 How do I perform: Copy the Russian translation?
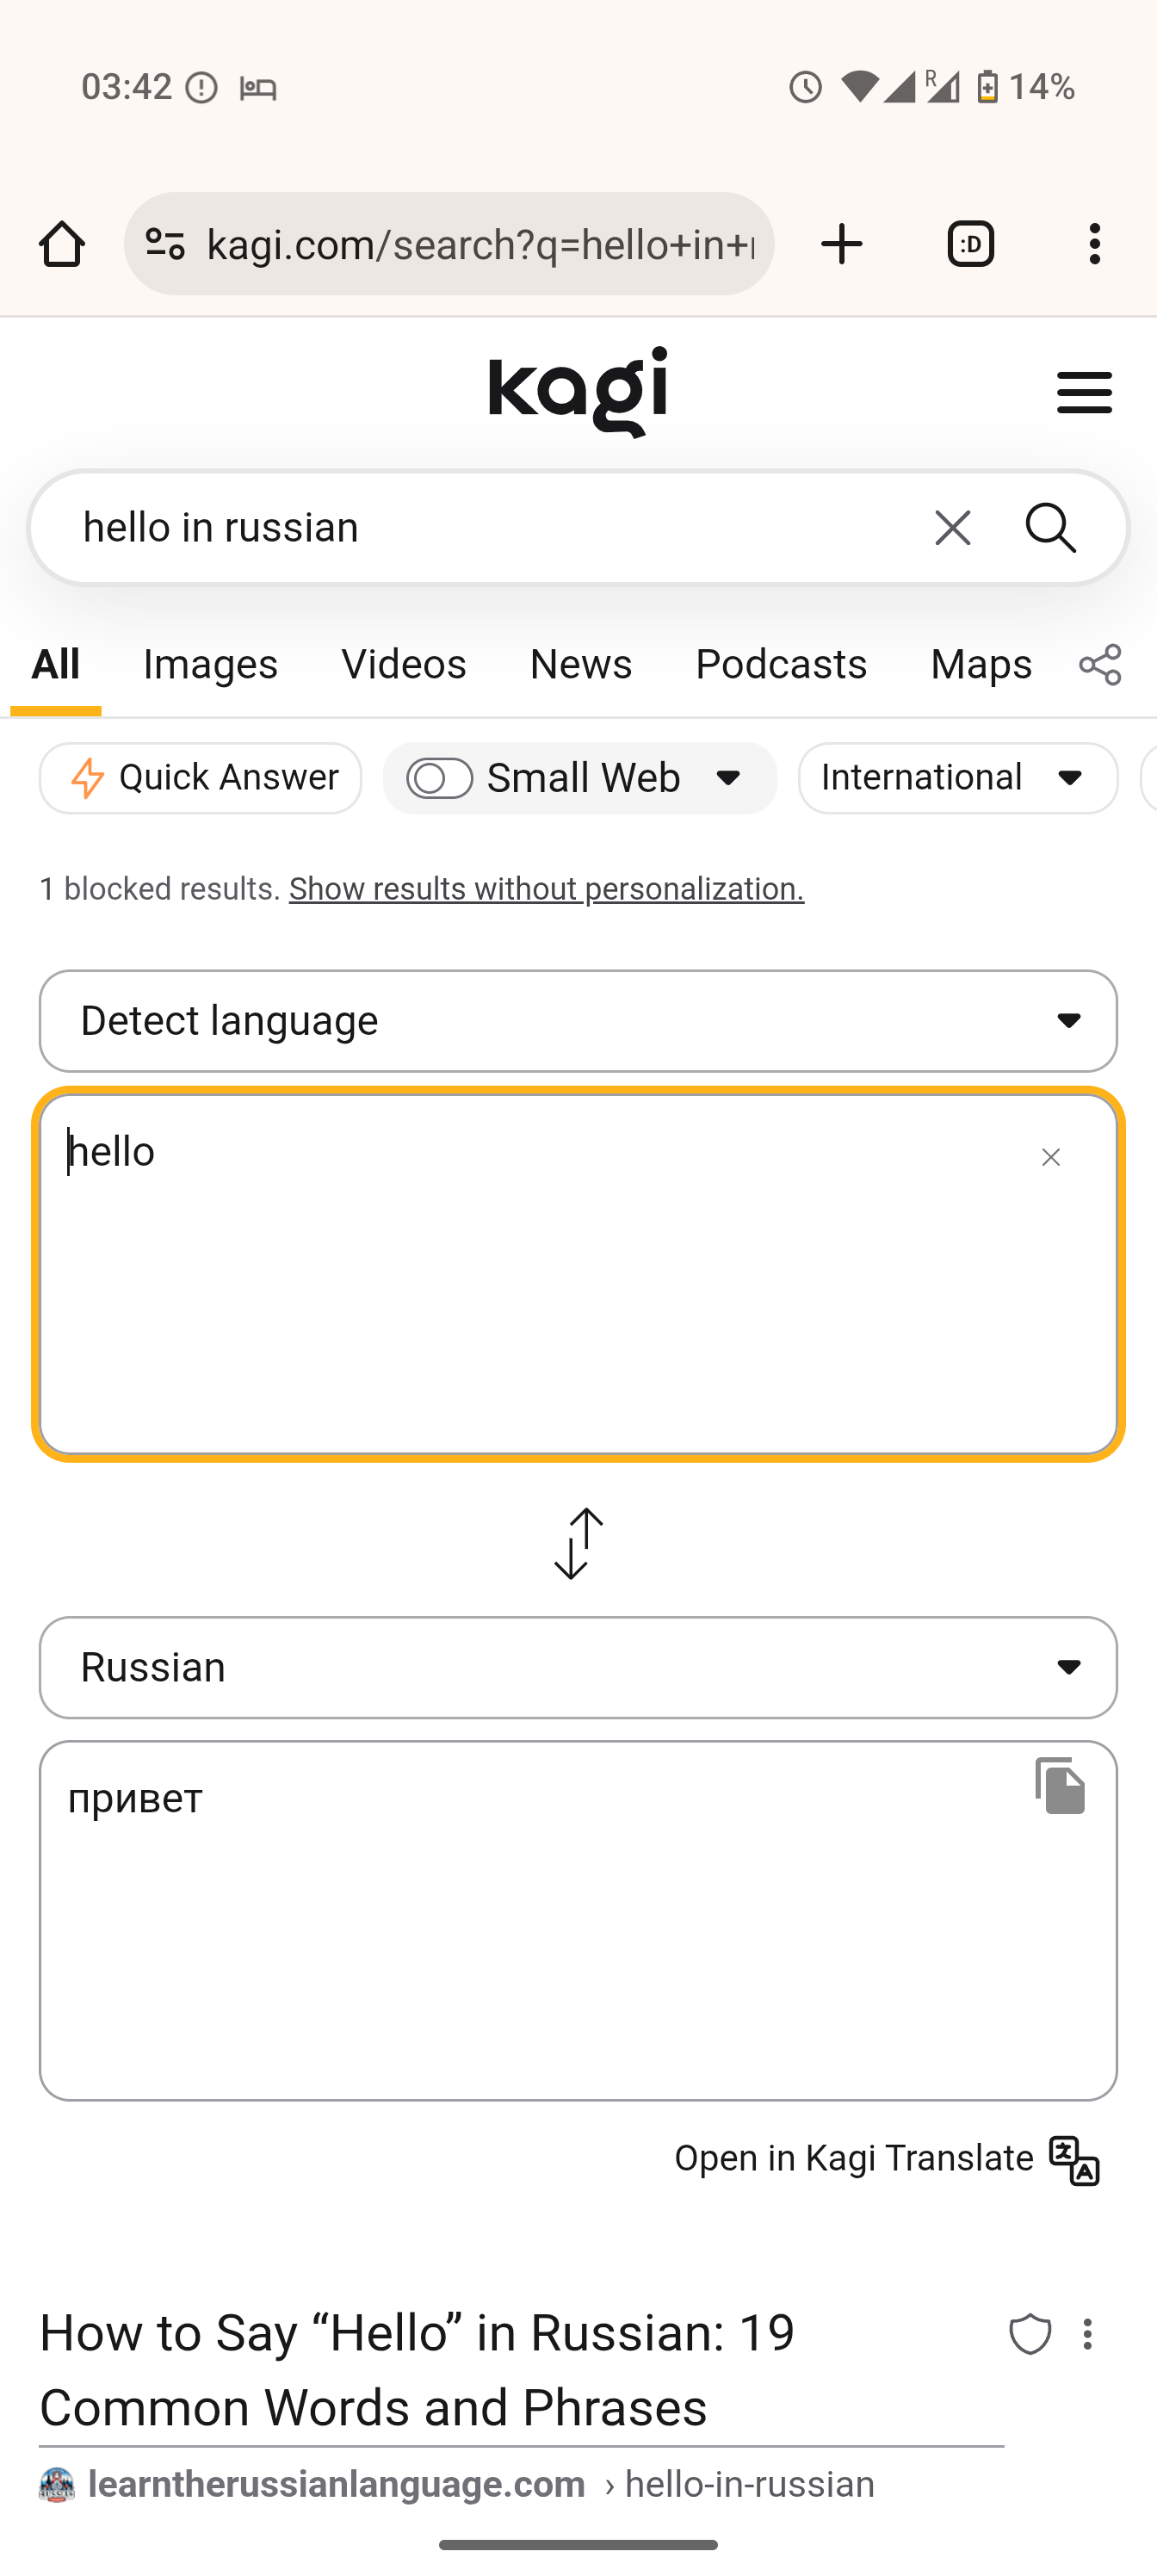click(1060, 1784)
